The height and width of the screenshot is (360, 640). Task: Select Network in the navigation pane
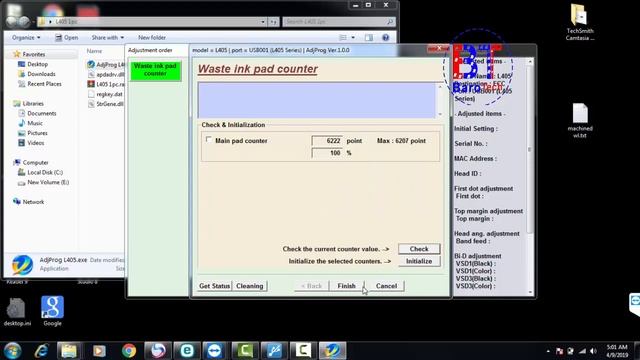click(33, 202)
